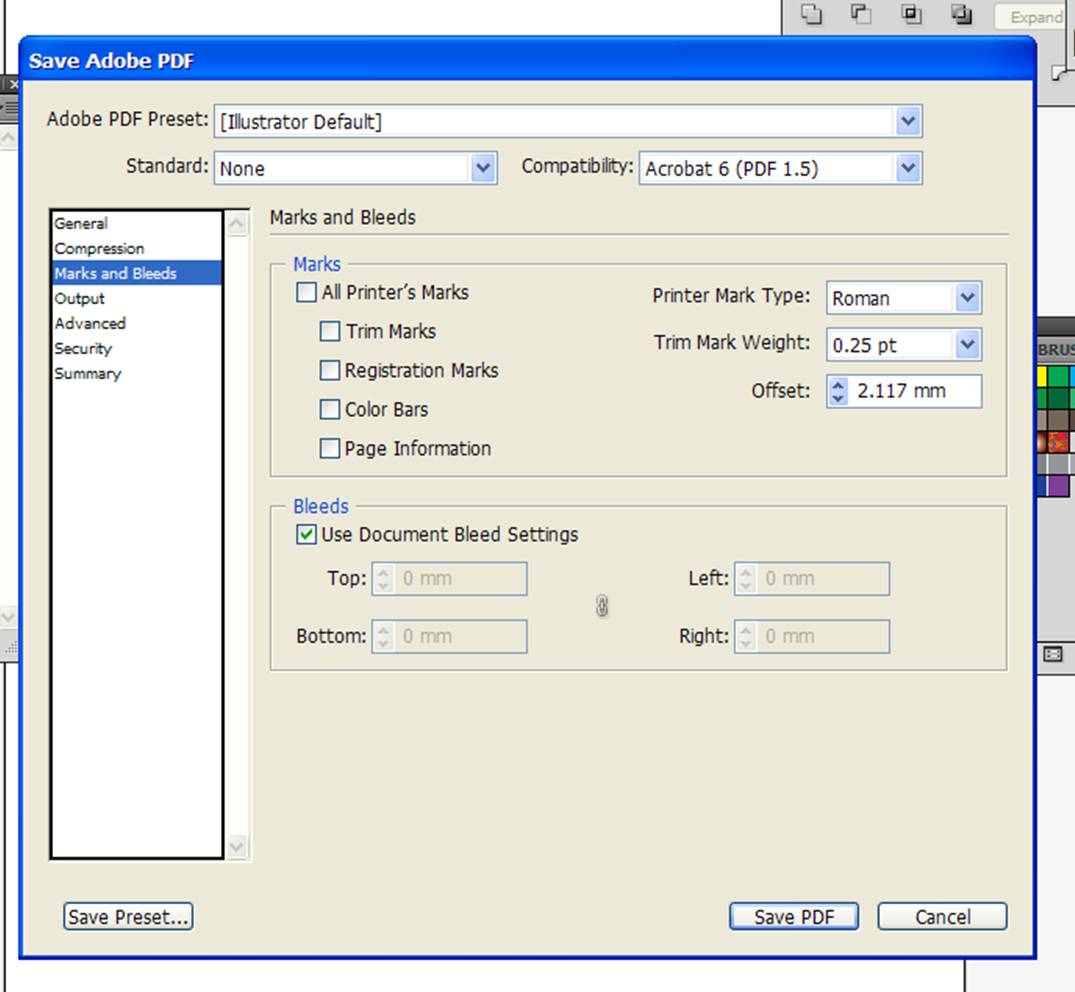Turn on Page Information checkbox

(x=330, y=448)
